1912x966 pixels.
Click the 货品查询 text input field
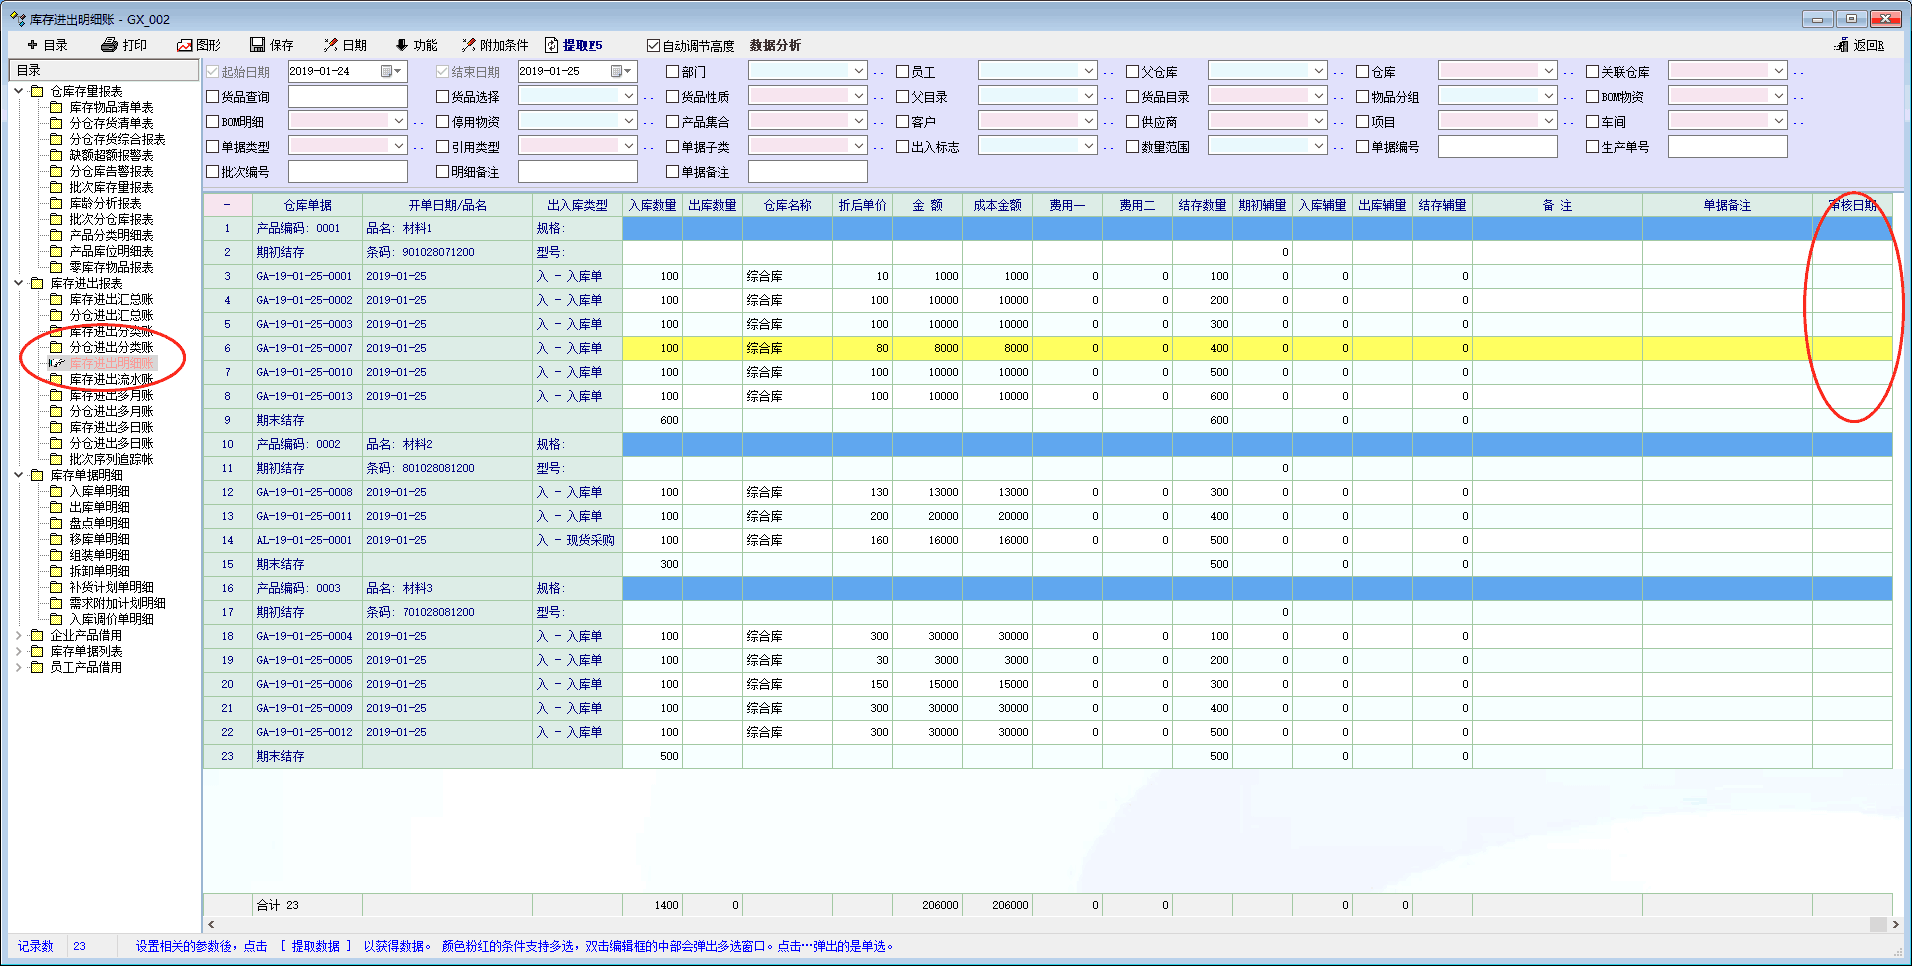[347, 97]
